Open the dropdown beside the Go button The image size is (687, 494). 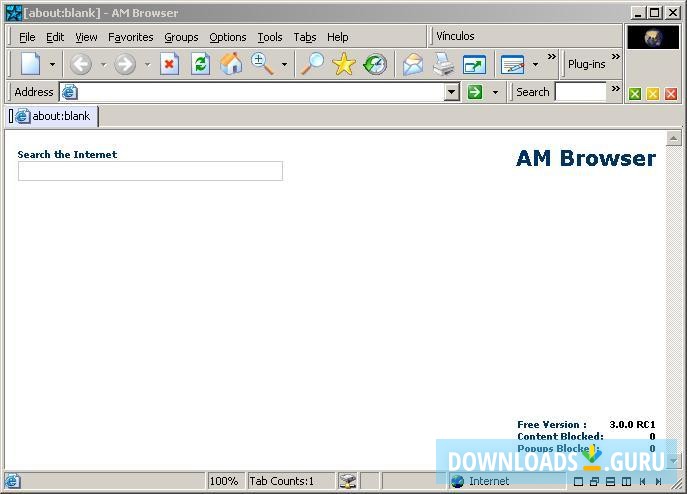point(496,92)
